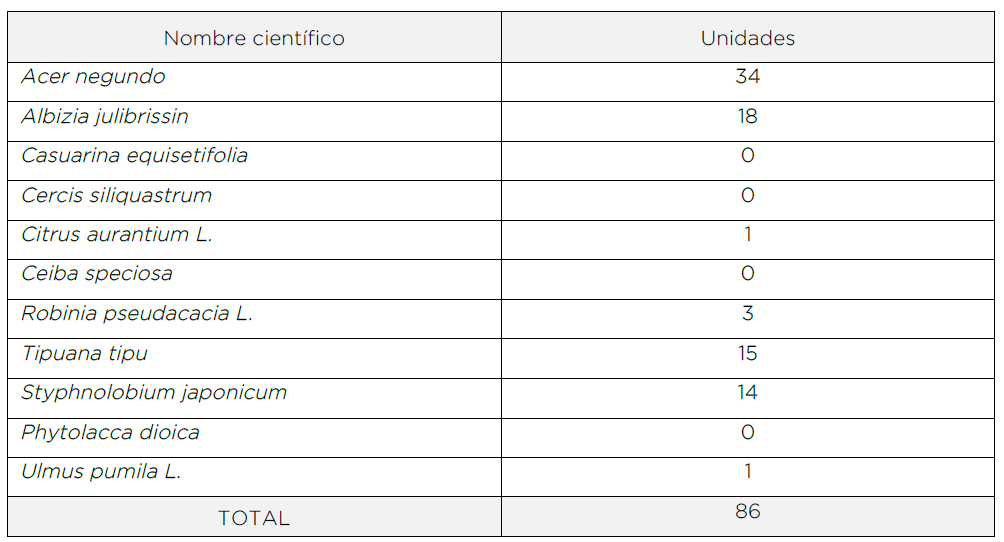Select the Robinia units value 3
1004x542 pixels.
[747, 313]
